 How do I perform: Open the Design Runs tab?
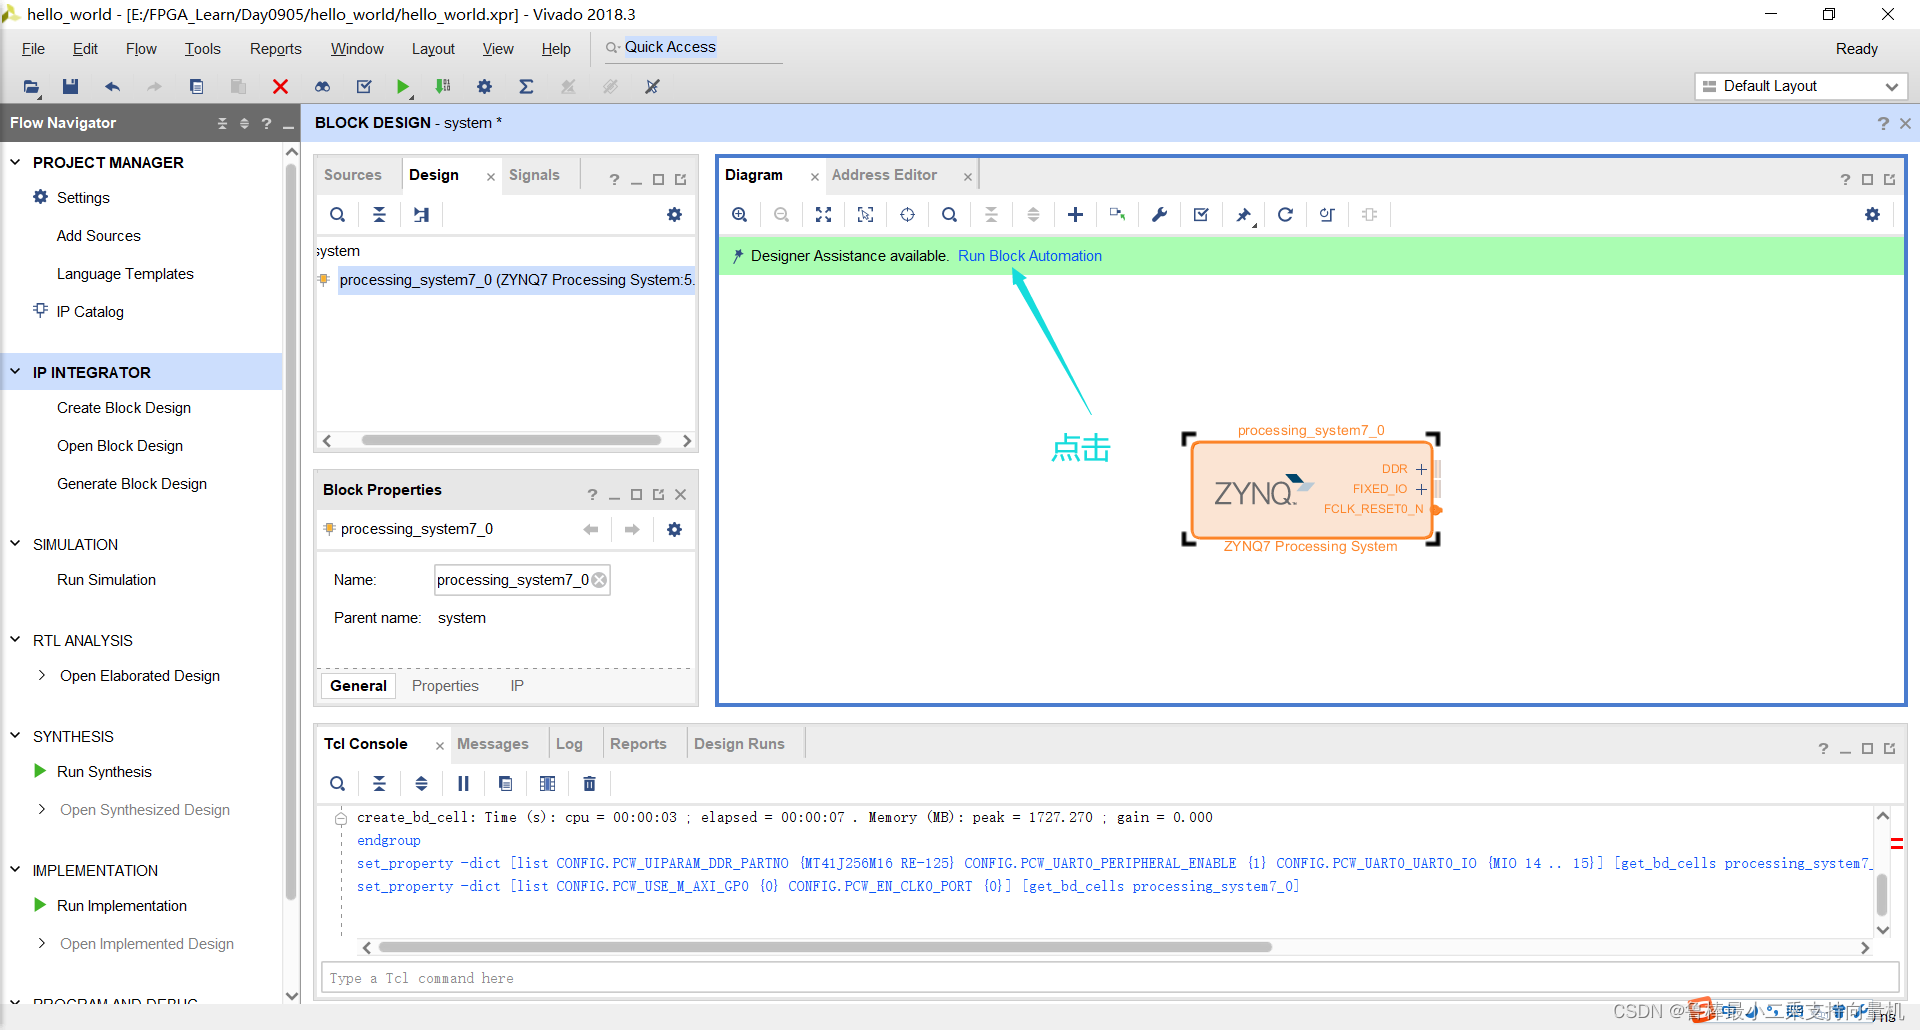[739, 744]
